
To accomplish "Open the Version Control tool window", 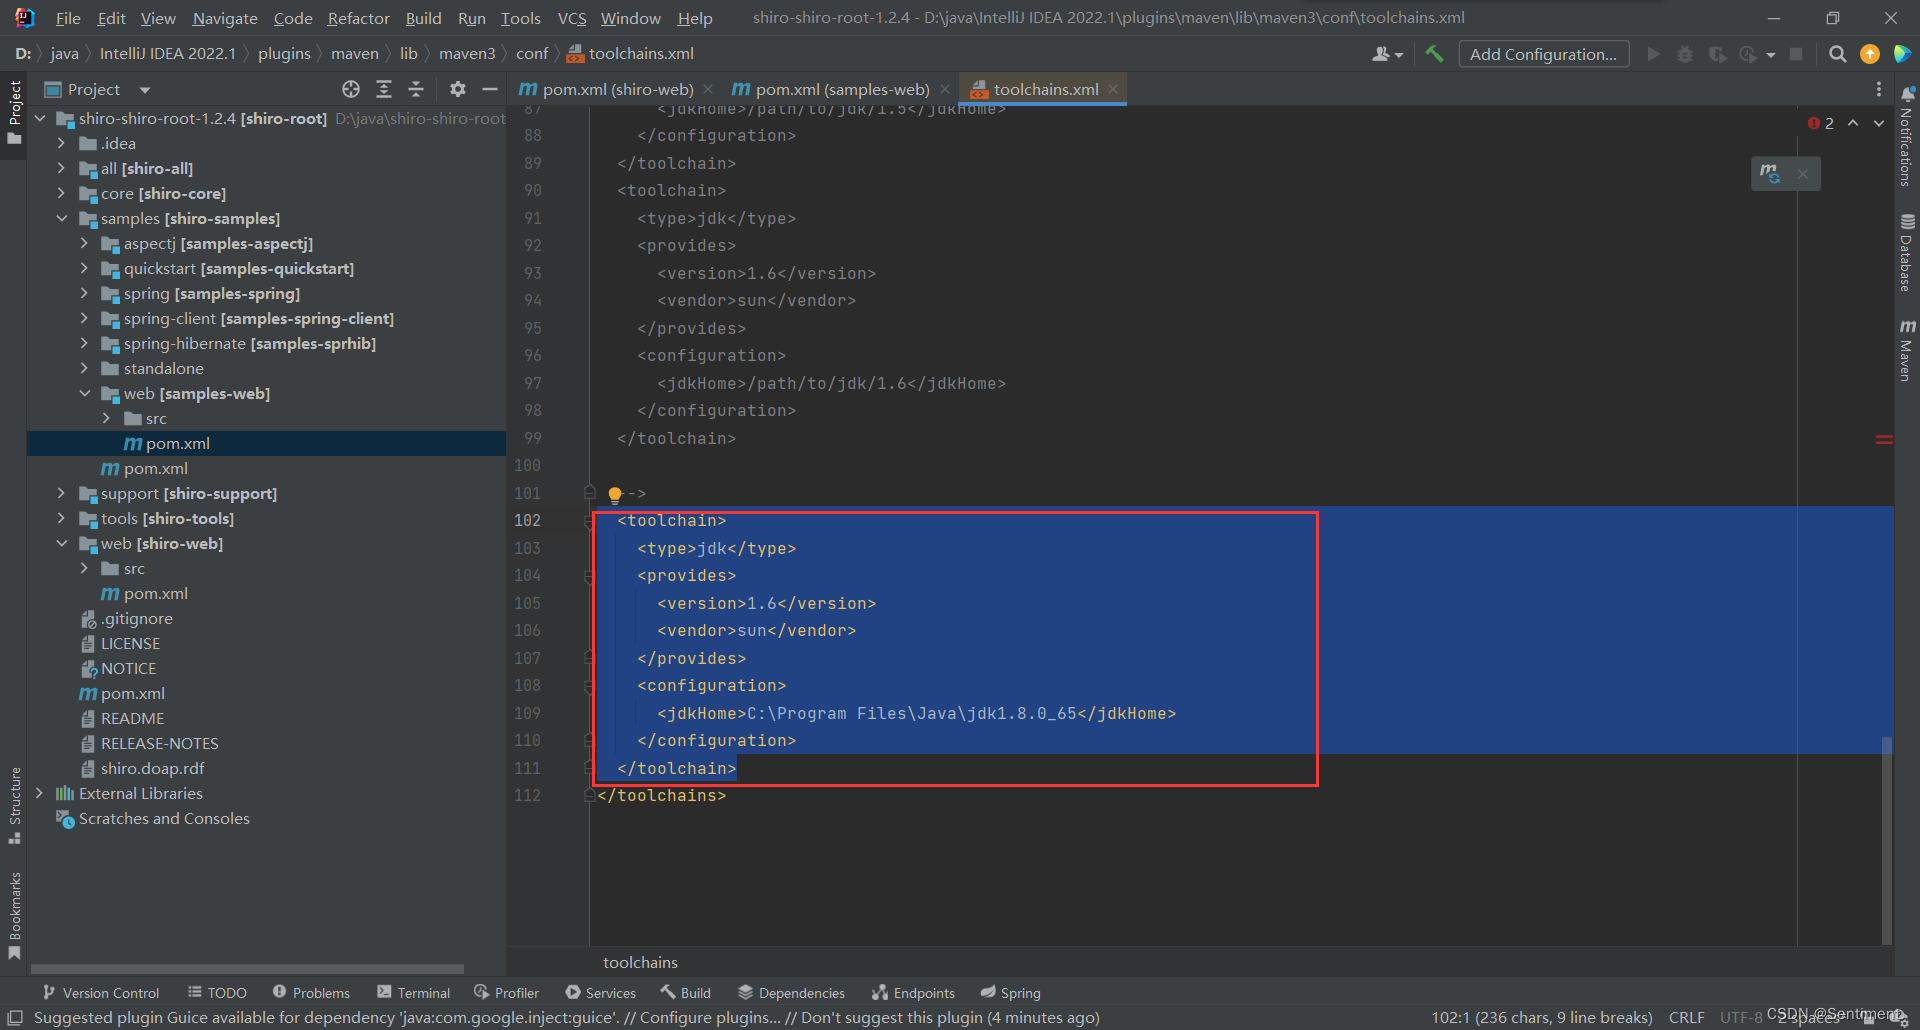I will tap(101, 993).
